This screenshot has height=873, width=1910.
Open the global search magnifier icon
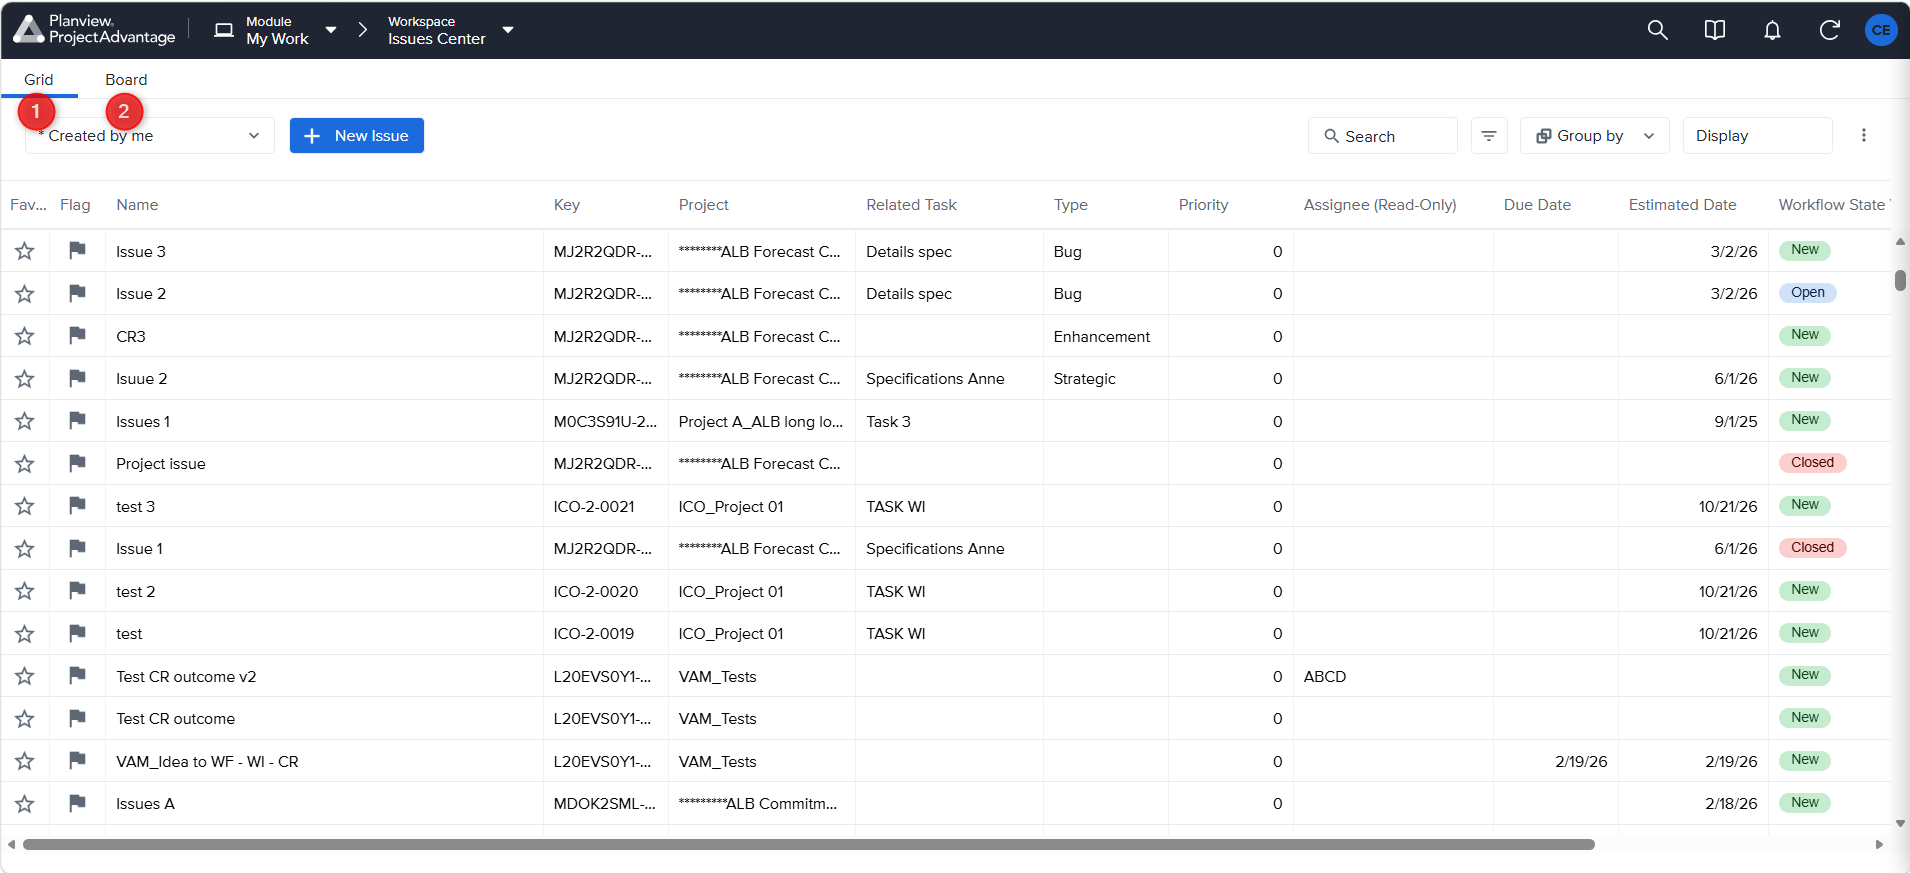1657,30
